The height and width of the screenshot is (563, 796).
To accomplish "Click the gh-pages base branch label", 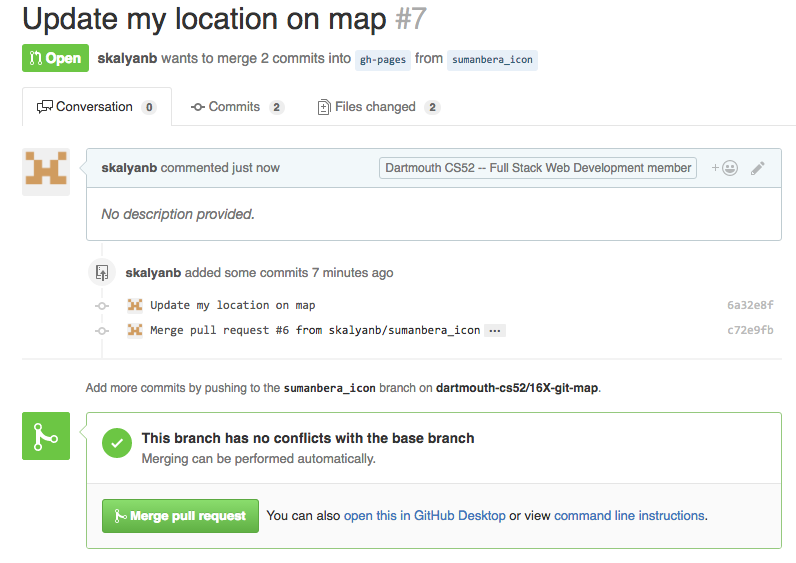I will (x=383, y=60).
